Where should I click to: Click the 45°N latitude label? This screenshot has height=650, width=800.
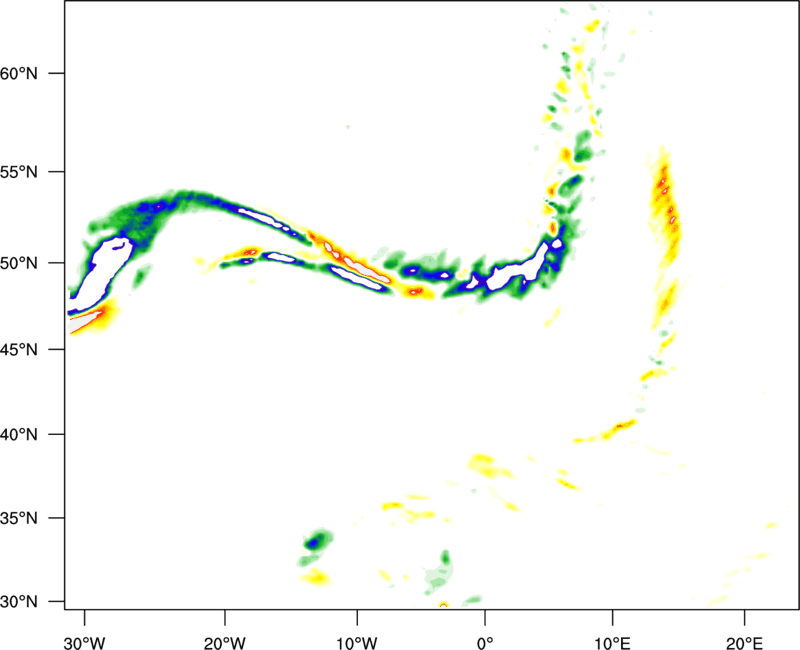click(x=19, y=349)
